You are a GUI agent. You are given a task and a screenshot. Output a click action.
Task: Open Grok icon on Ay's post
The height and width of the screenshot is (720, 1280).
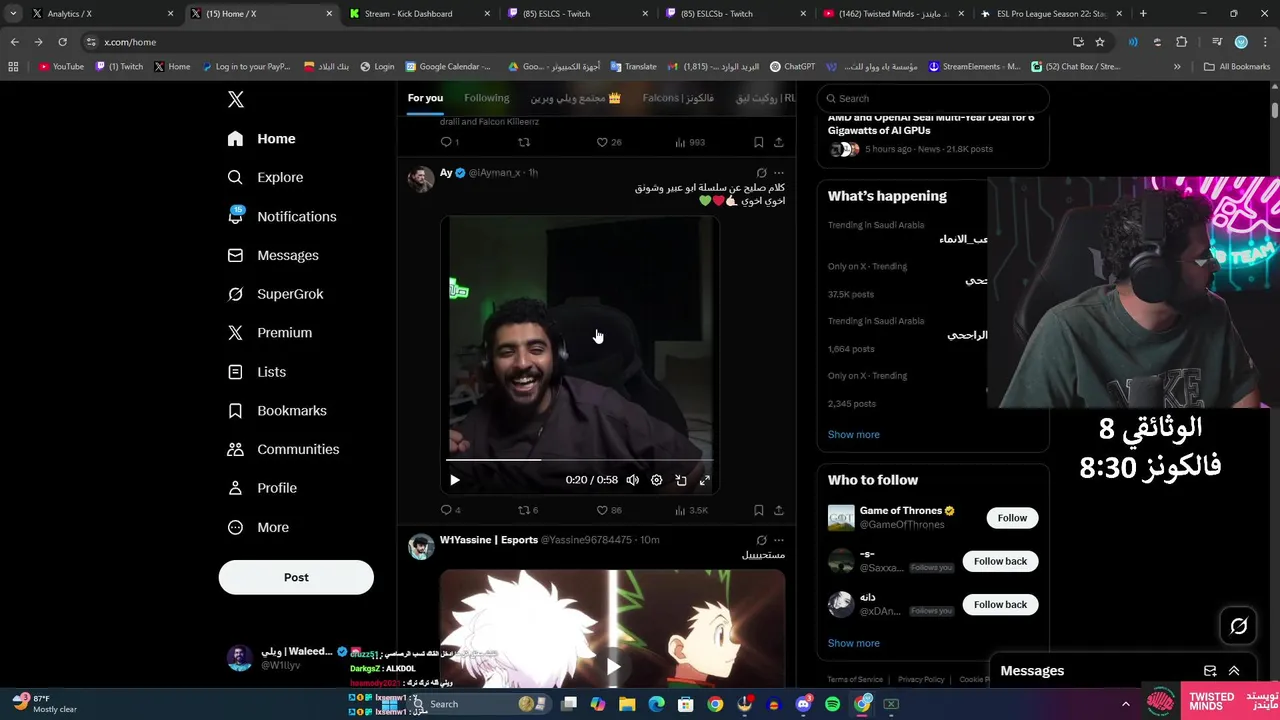[x=761, y=173]
